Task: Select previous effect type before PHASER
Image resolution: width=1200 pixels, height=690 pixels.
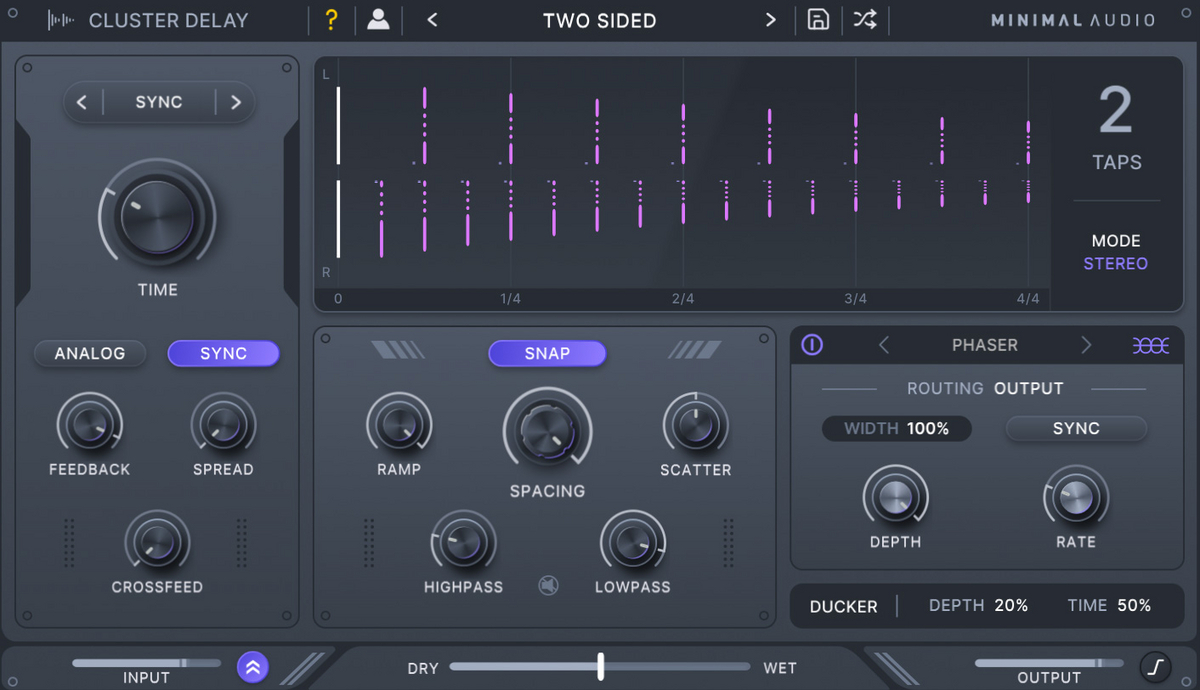Action: pyautogui.click(x=884, y=345)
